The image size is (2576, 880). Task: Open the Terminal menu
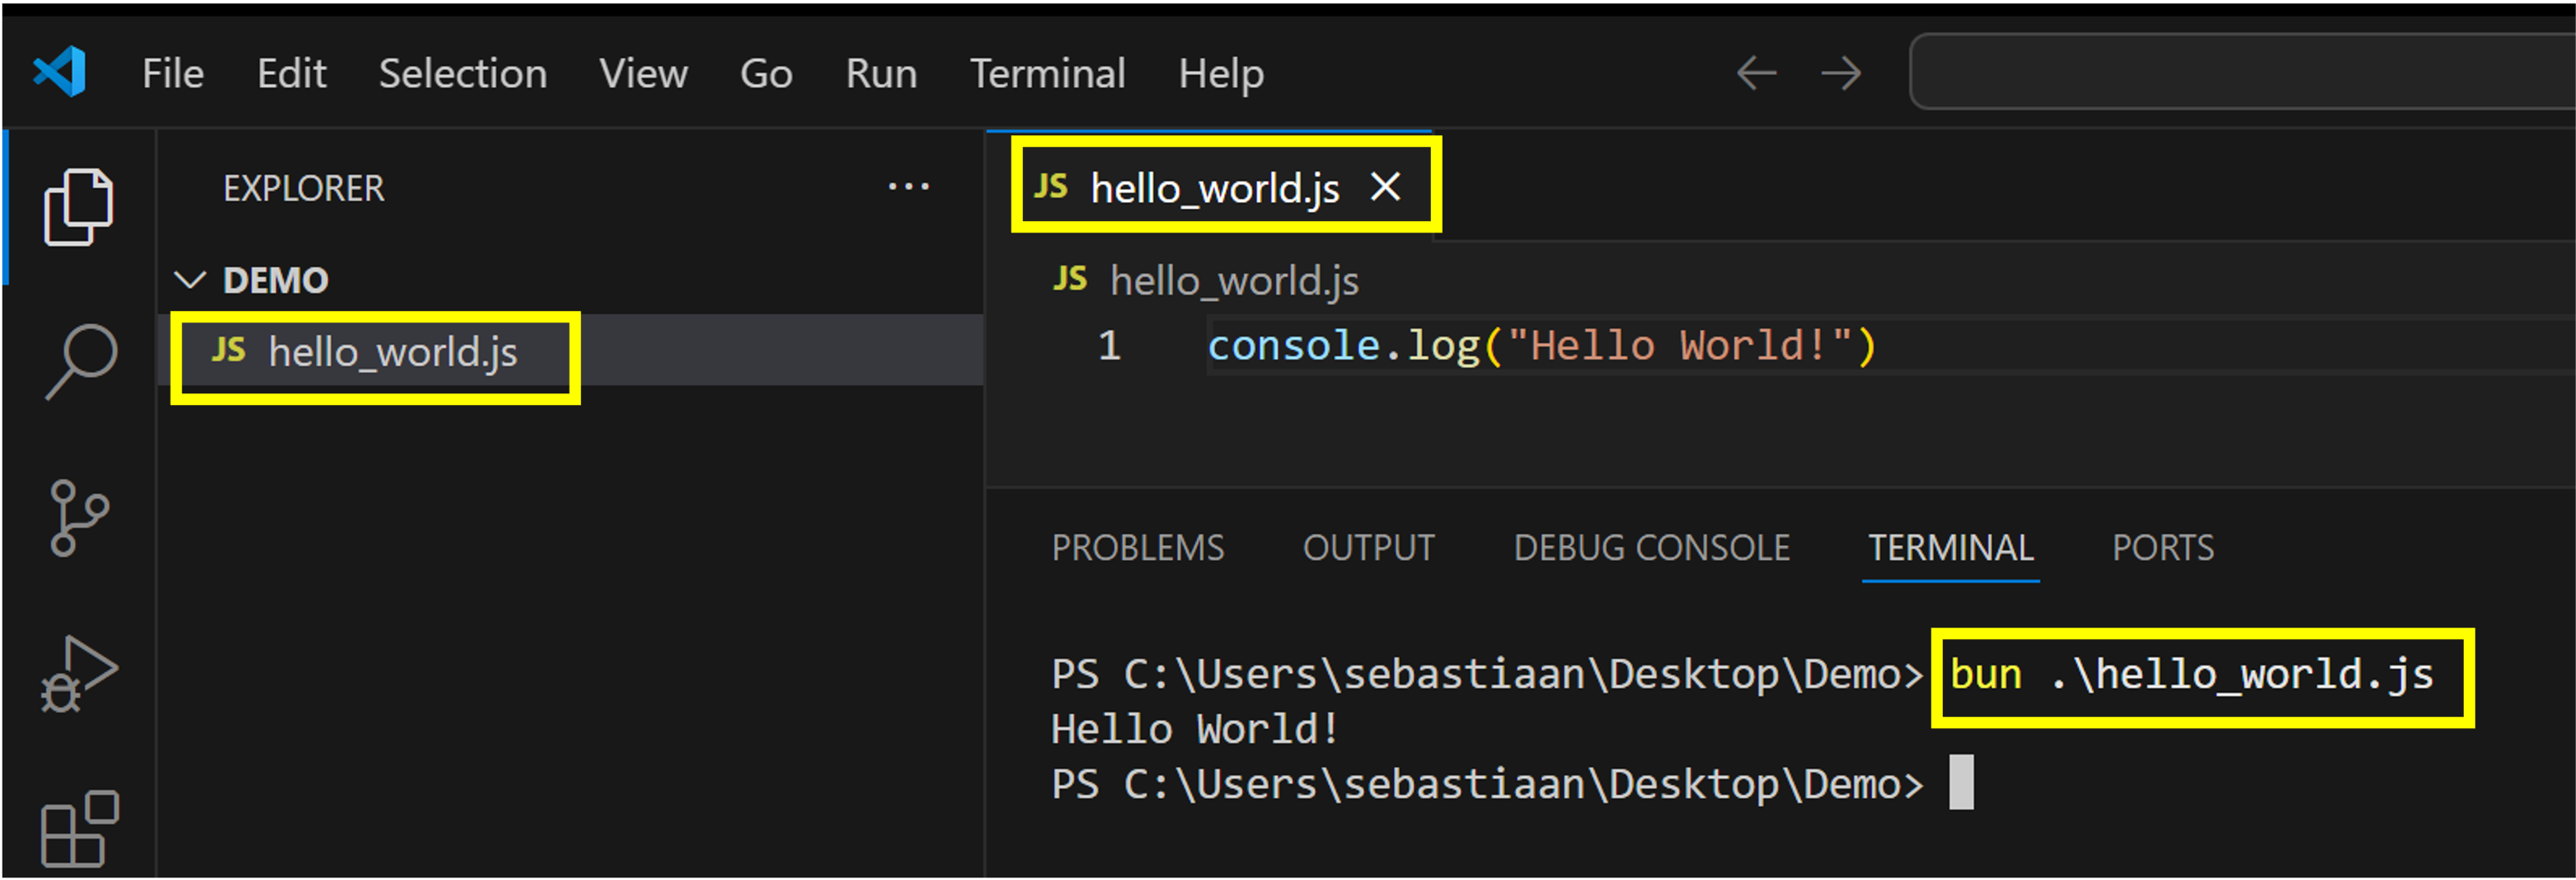[1047, 73]
